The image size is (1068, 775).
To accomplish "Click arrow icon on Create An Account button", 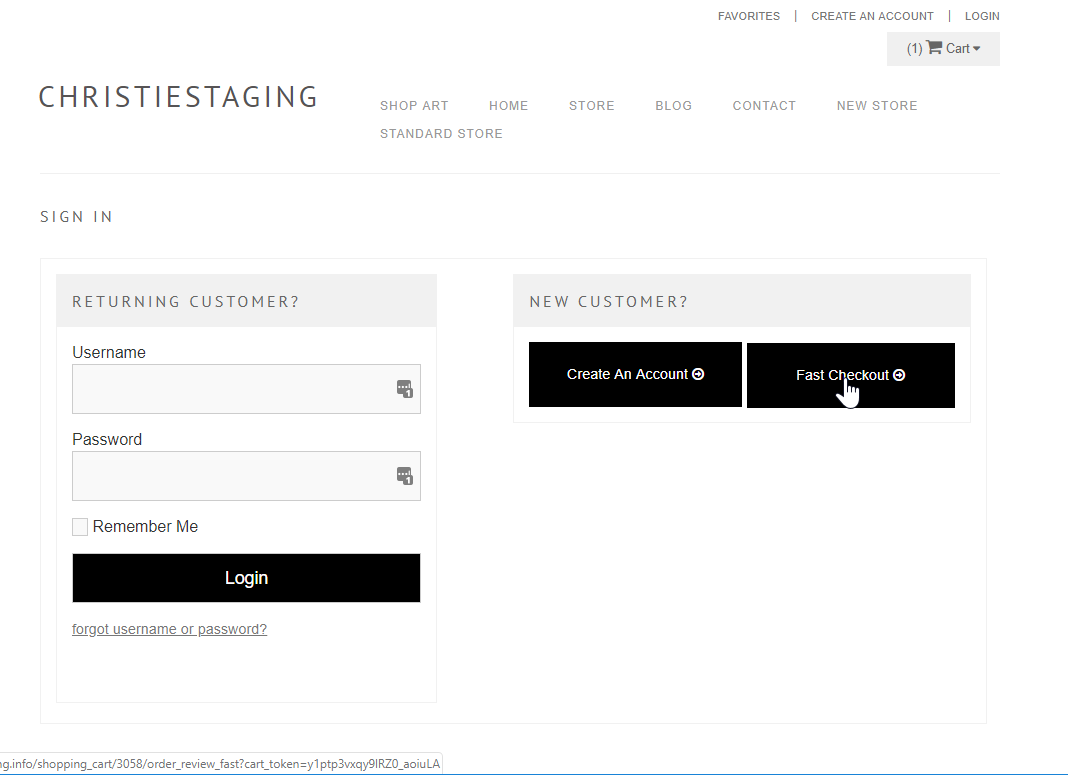I will point(698,374).
